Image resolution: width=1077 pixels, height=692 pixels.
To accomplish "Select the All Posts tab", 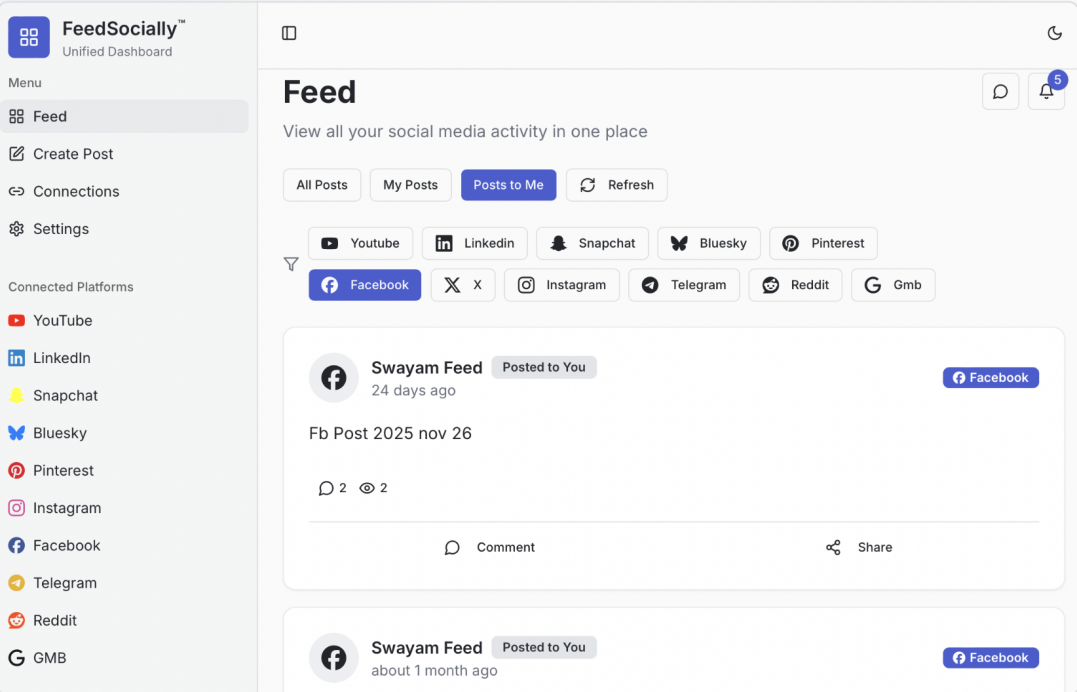I will tap(322, 185).
